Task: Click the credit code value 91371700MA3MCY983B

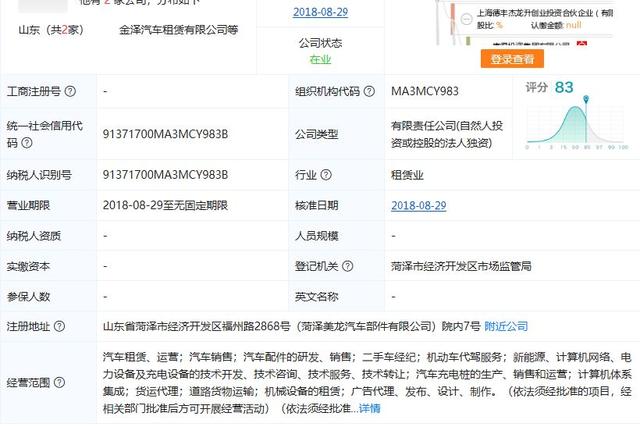Action: click(x=165, y=136)
